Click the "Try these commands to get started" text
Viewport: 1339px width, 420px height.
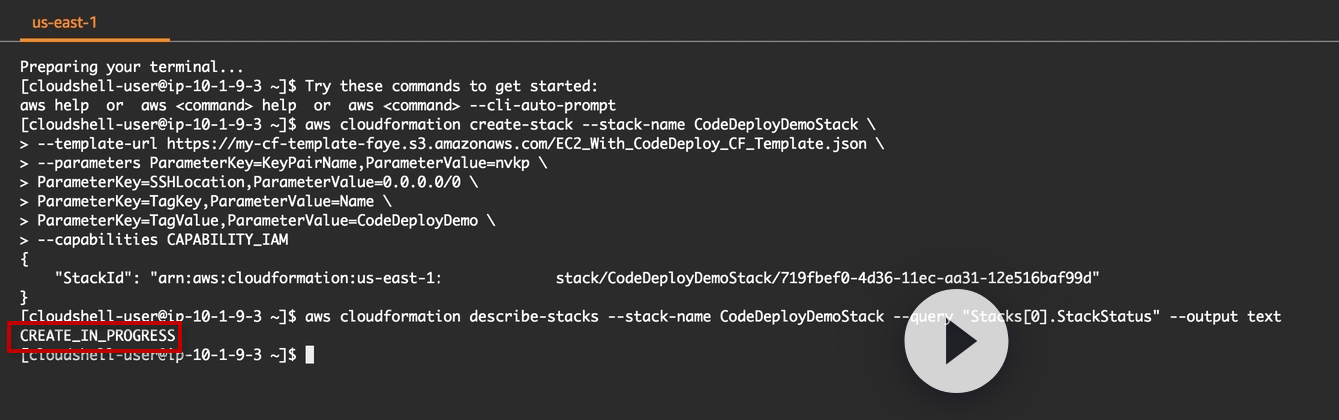pyautogui.click(x=451, y=86)
